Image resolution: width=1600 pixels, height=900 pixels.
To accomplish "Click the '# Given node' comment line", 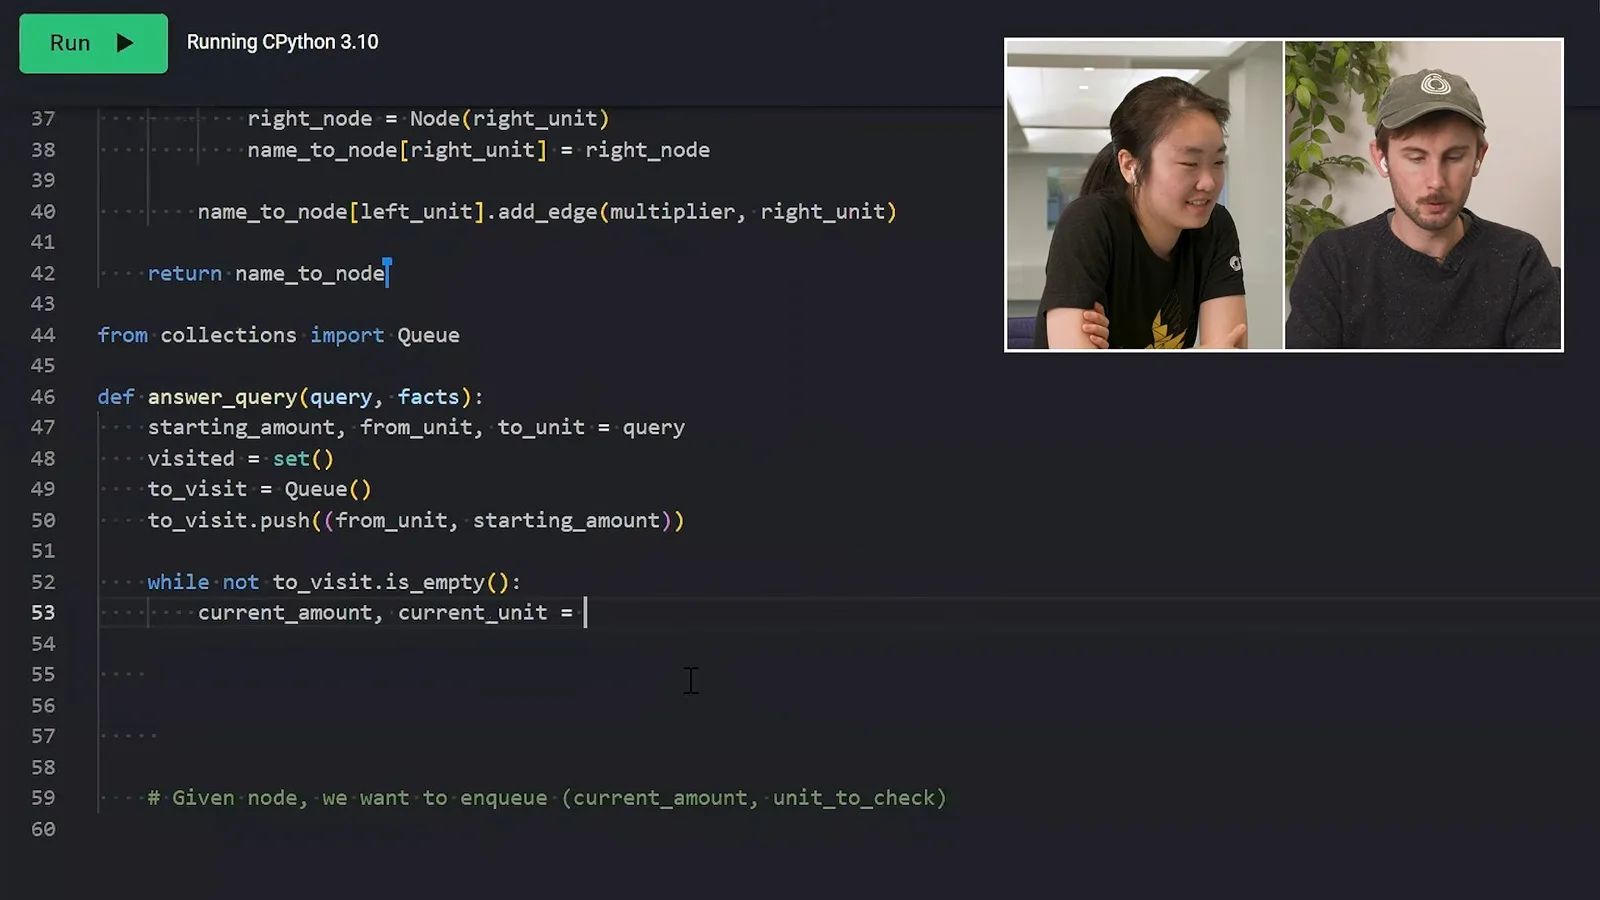I will (547, 798).
